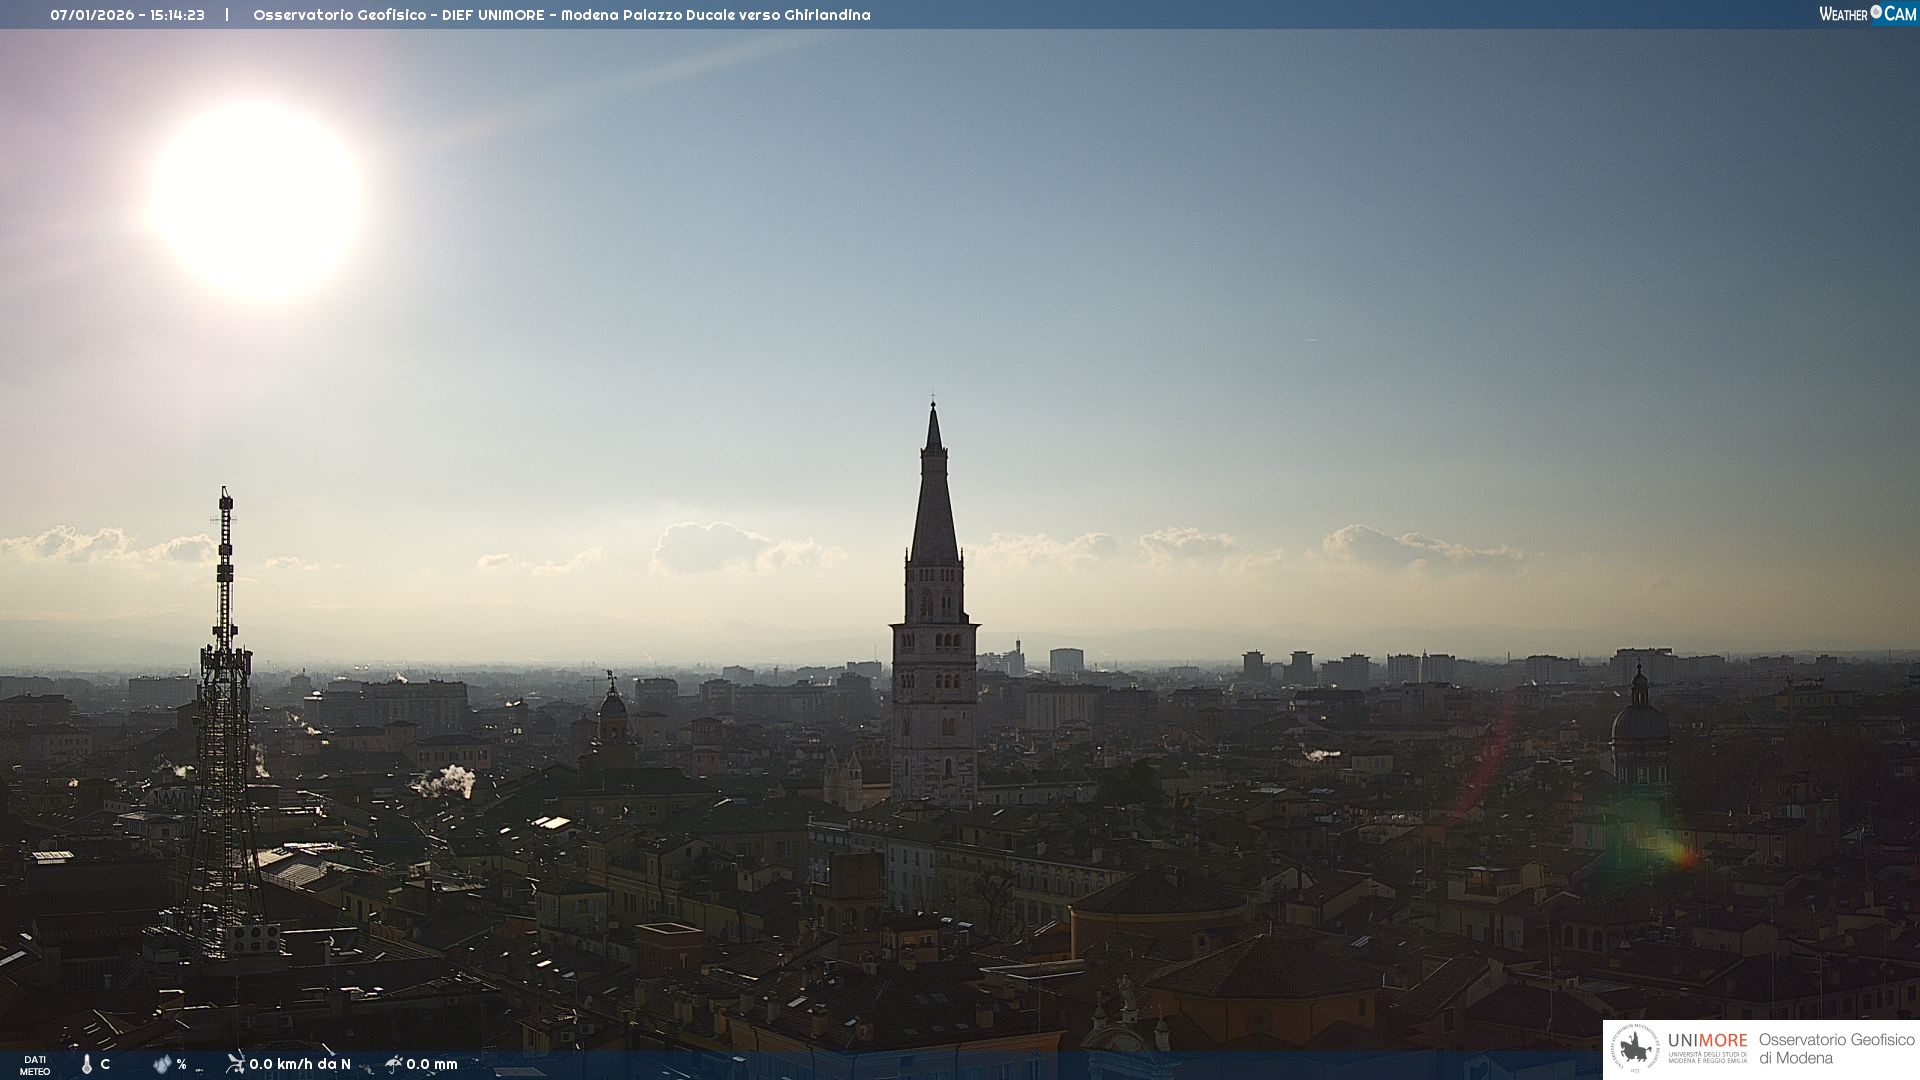Click the UNIMORE horseman seal emblem
The width and height of the screenshot is (1920, 1080).
click(x=1636, y=1049)
